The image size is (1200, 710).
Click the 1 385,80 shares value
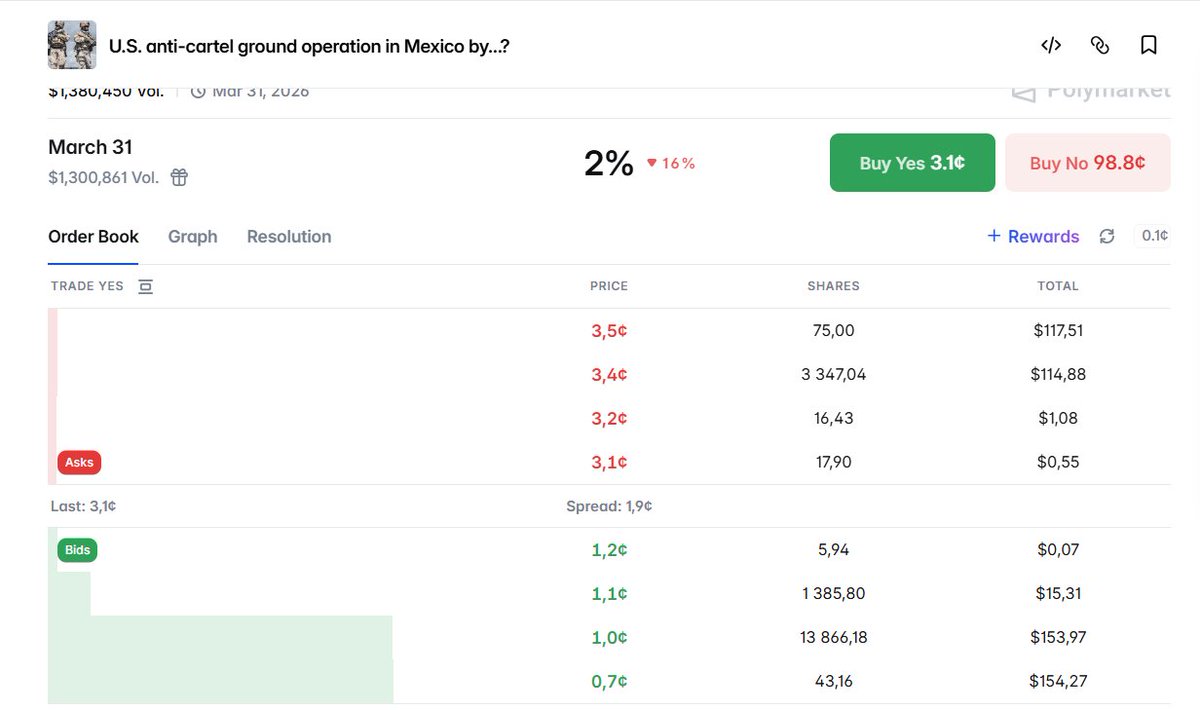[x=834, y=593]
